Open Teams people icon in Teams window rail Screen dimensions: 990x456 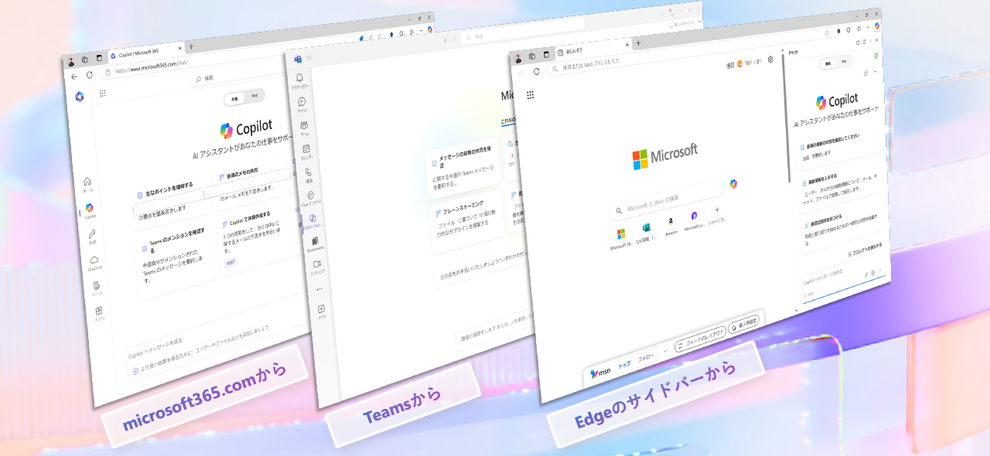[304, 125]
